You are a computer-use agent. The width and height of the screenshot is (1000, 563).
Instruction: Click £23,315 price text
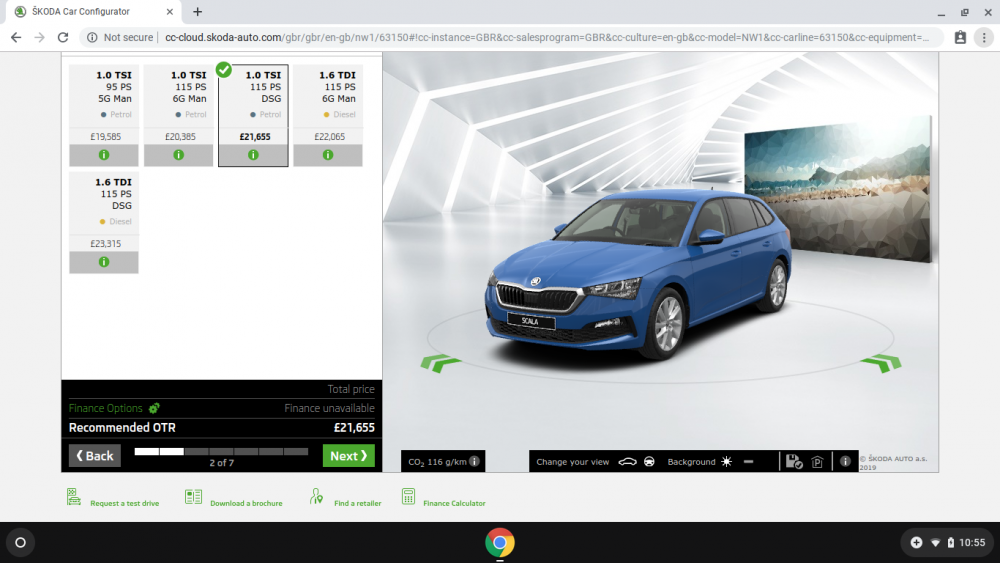[x=105, y=244]
